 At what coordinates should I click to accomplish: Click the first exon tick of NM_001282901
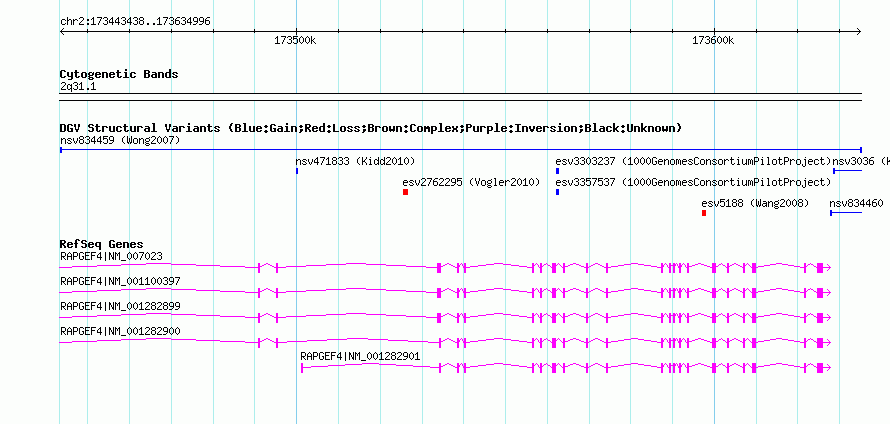pos(301,368)
